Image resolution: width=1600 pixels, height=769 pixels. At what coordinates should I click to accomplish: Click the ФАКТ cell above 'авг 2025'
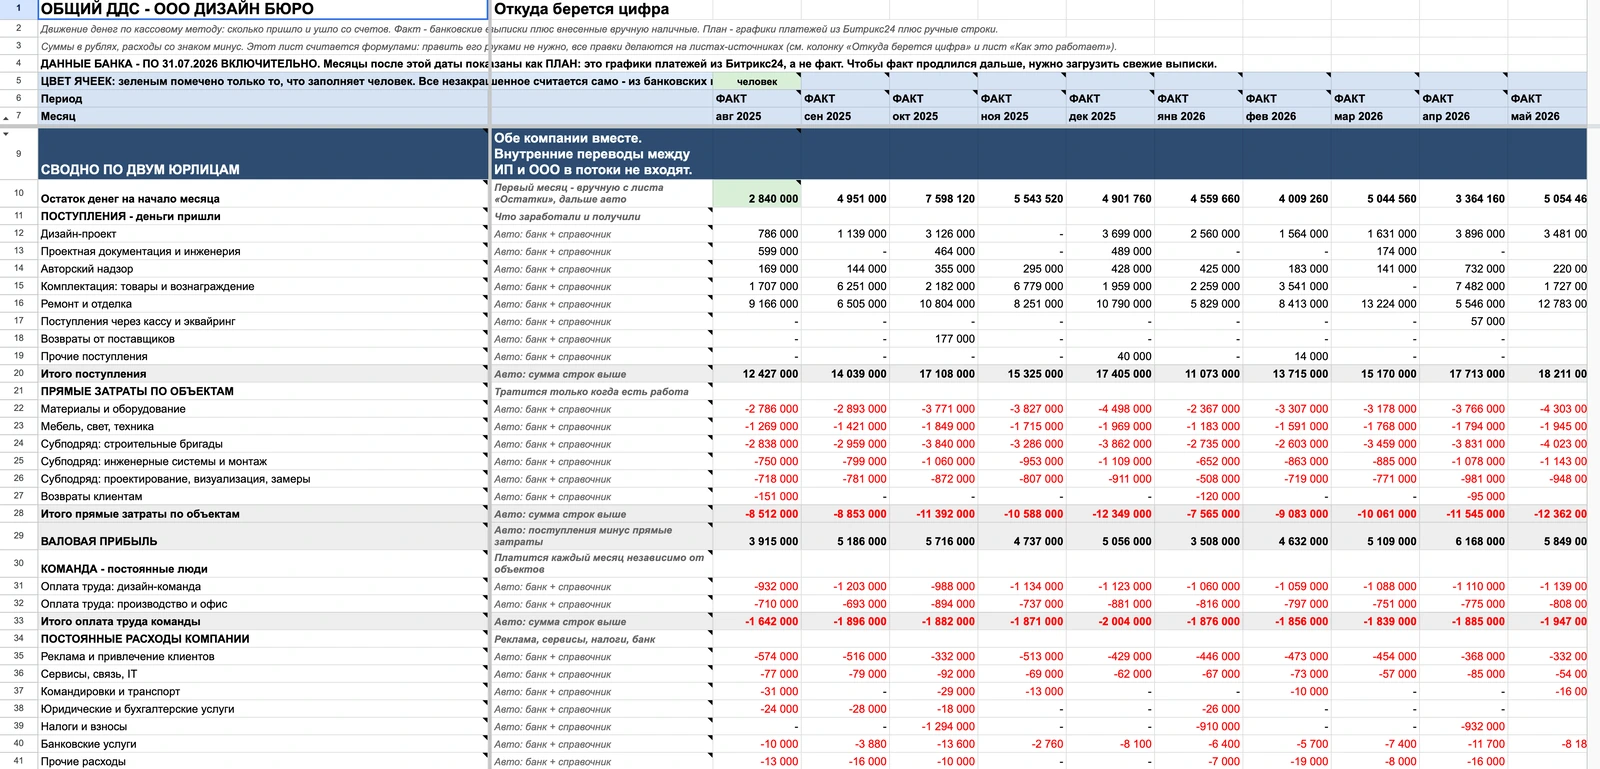(x=757, y=99)
